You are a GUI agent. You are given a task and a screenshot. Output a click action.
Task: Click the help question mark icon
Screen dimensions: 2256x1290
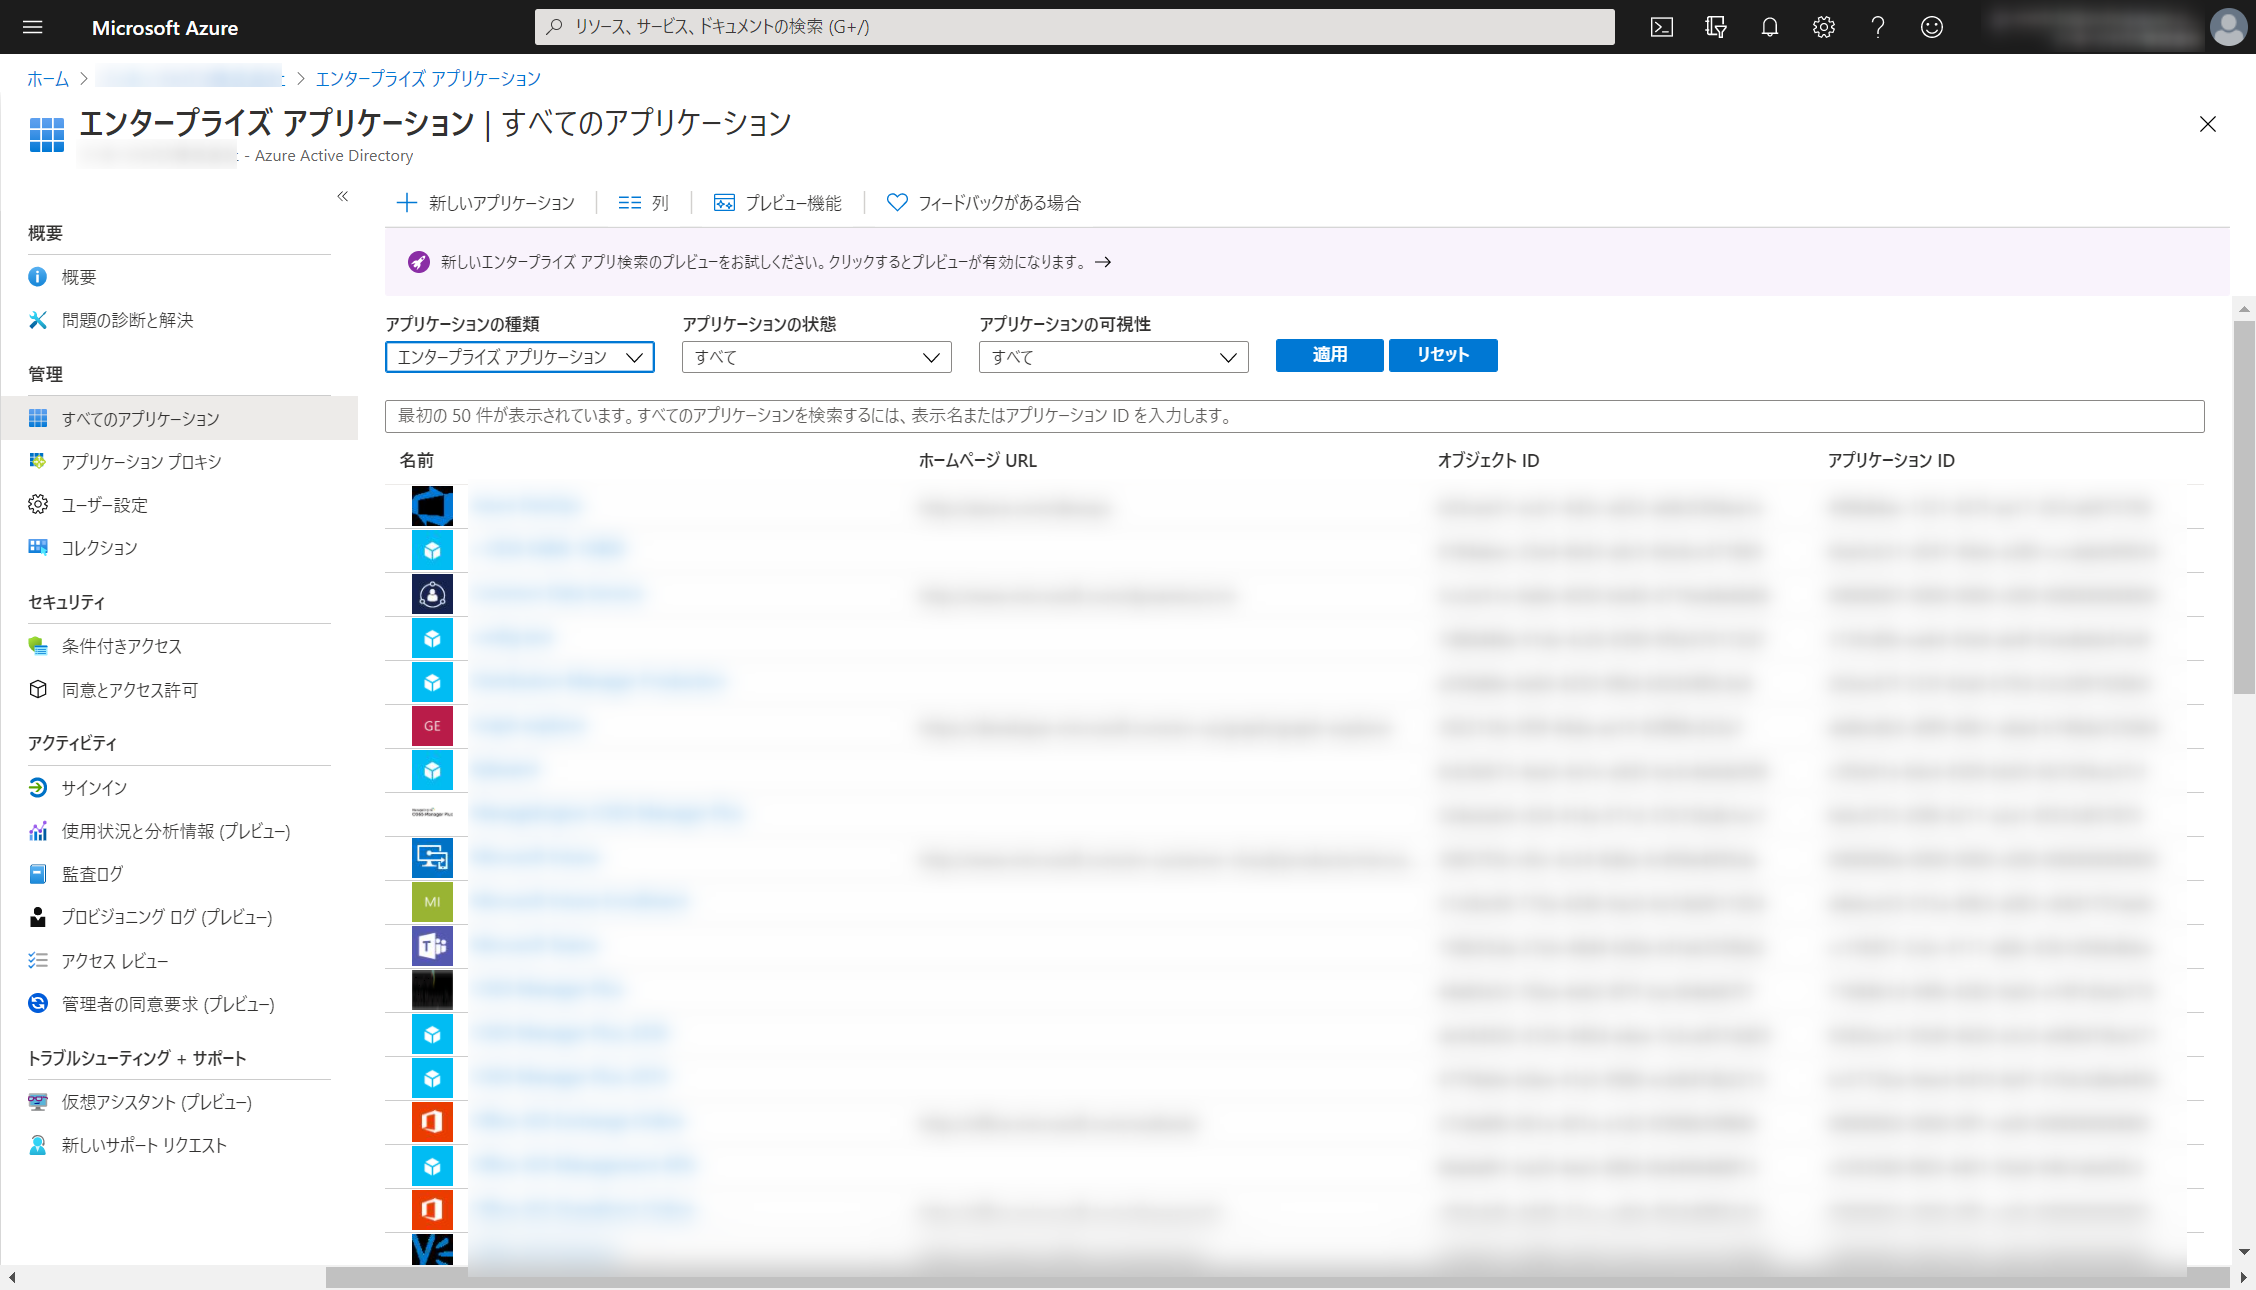click(x=1877, y=27)
